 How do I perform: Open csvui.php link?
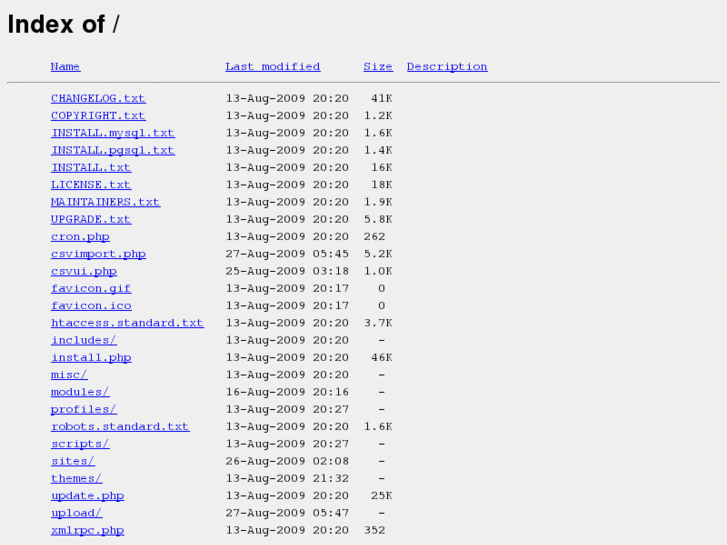tap(84, 271)
